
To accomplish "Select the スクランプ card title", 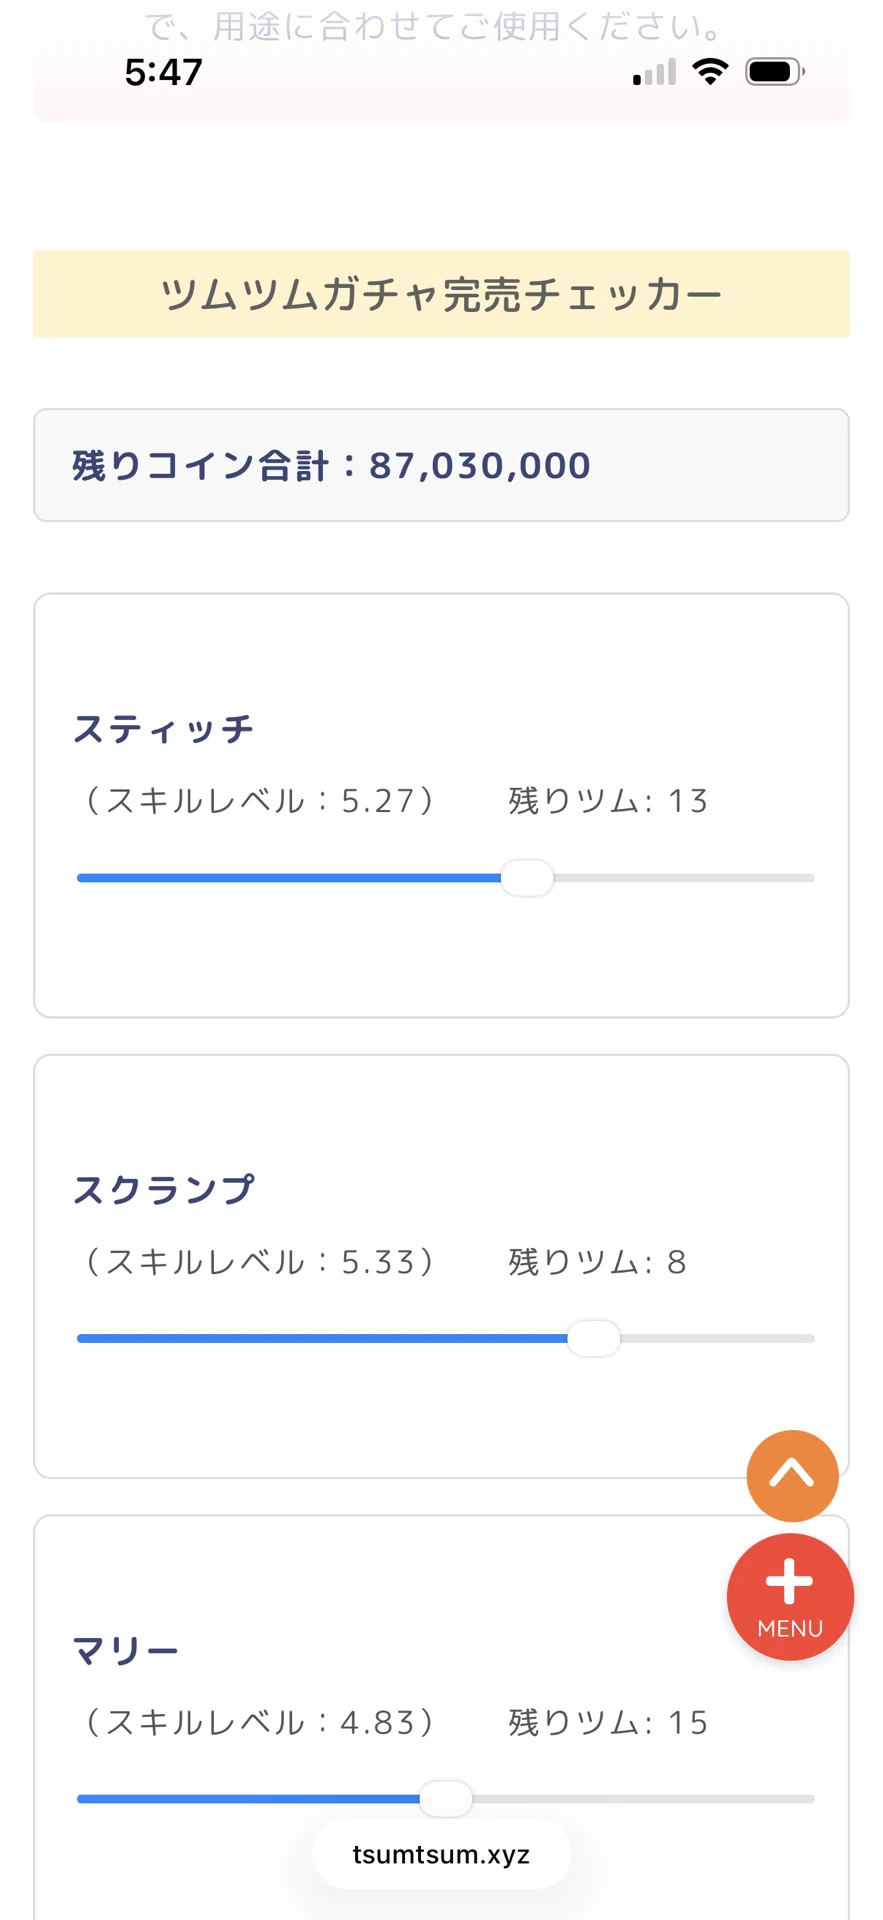I will [164, 1189].
